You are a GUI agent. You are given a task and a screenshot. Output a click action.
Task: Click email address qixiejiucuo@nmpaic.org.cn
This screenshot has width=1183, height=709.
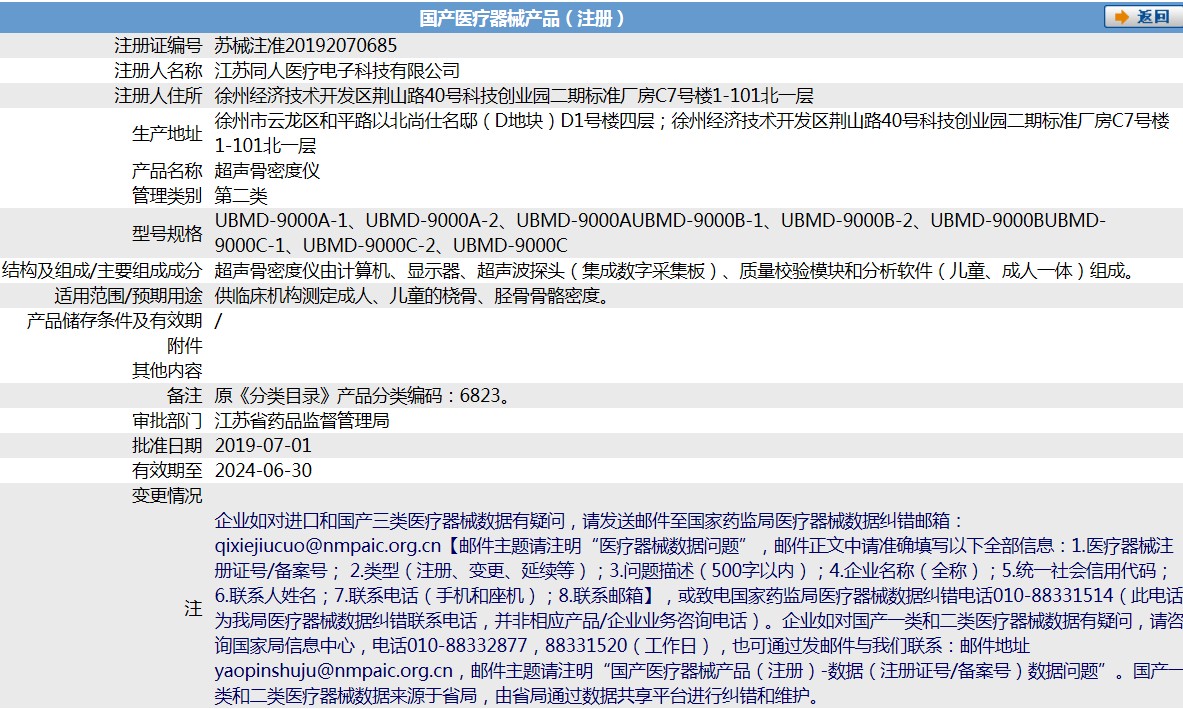pos(327,545)
